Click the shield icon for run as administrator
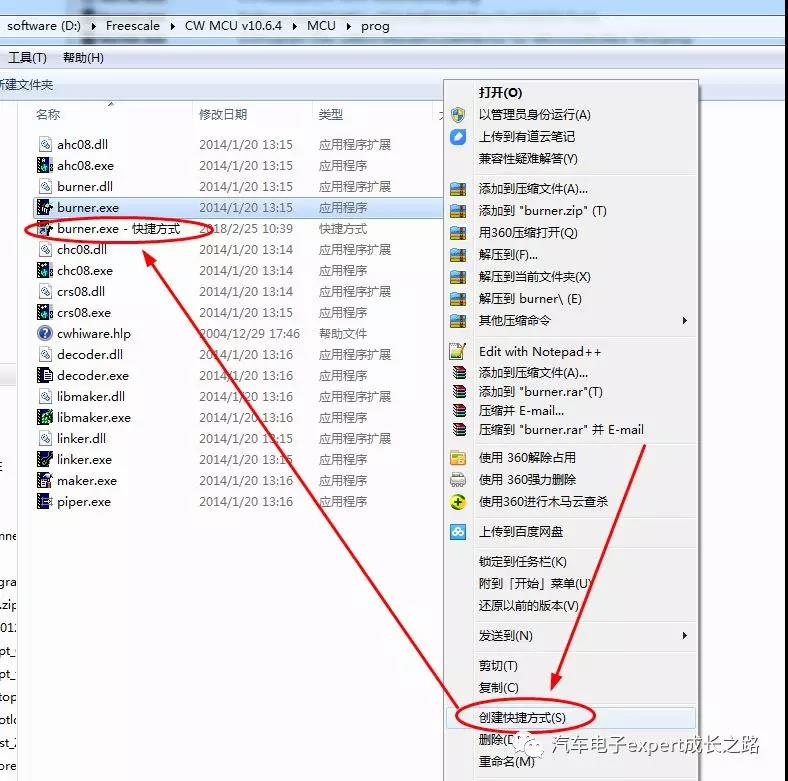This screenshot has height=781, width=788. click(x=458, y=115)
